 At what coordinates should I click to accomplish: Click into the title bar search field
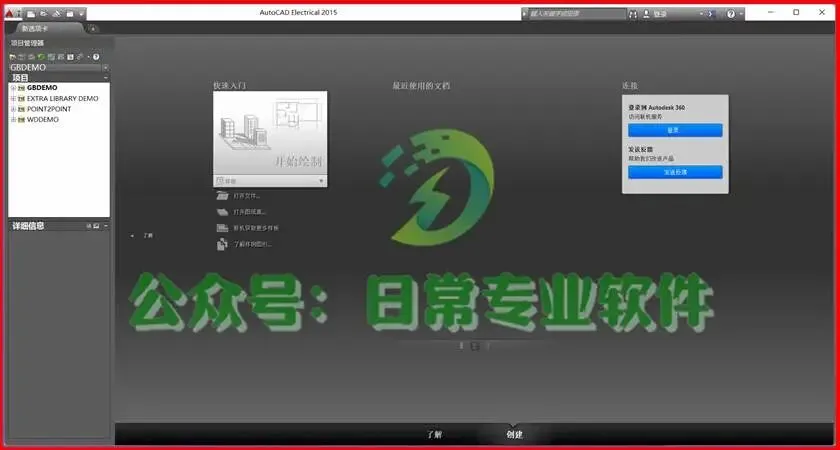pos(578,13)
